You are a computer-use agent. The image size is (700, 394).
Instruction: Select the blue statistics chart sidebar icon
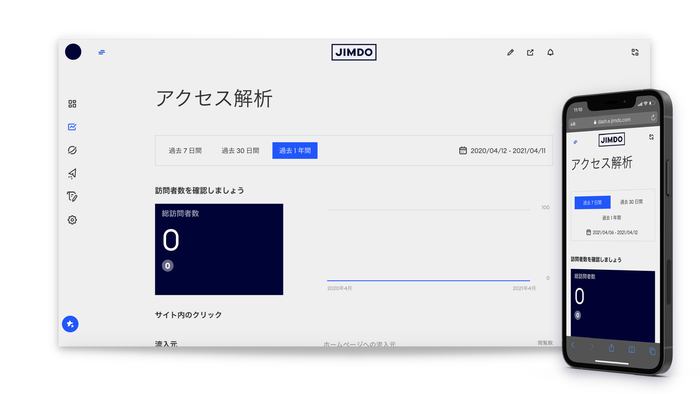pos(72,127)
